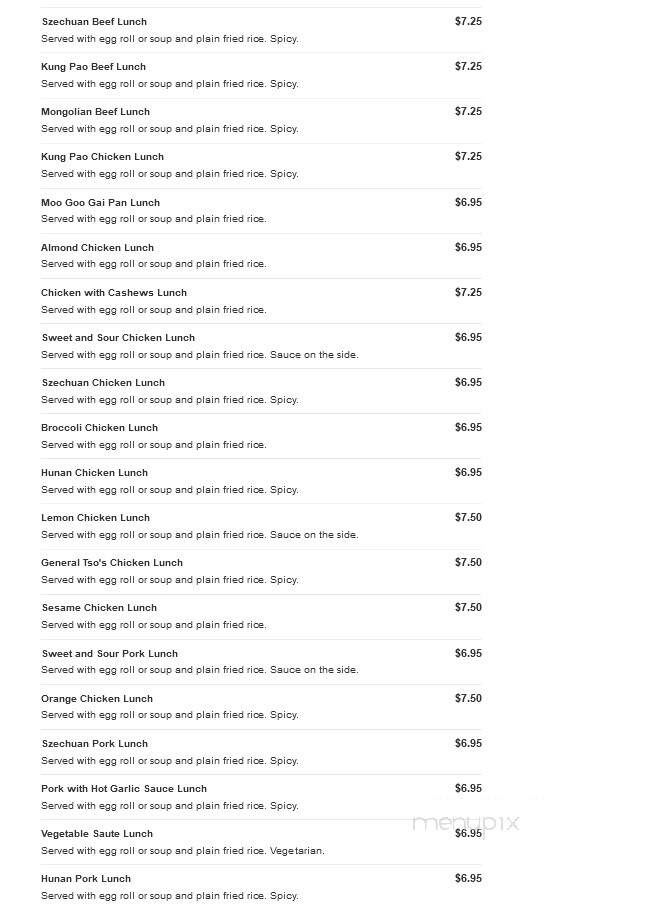The image size is (645, 906).
Task: Select Sweet and Sour Chicken Lunch
Action: tap(118, 338)
